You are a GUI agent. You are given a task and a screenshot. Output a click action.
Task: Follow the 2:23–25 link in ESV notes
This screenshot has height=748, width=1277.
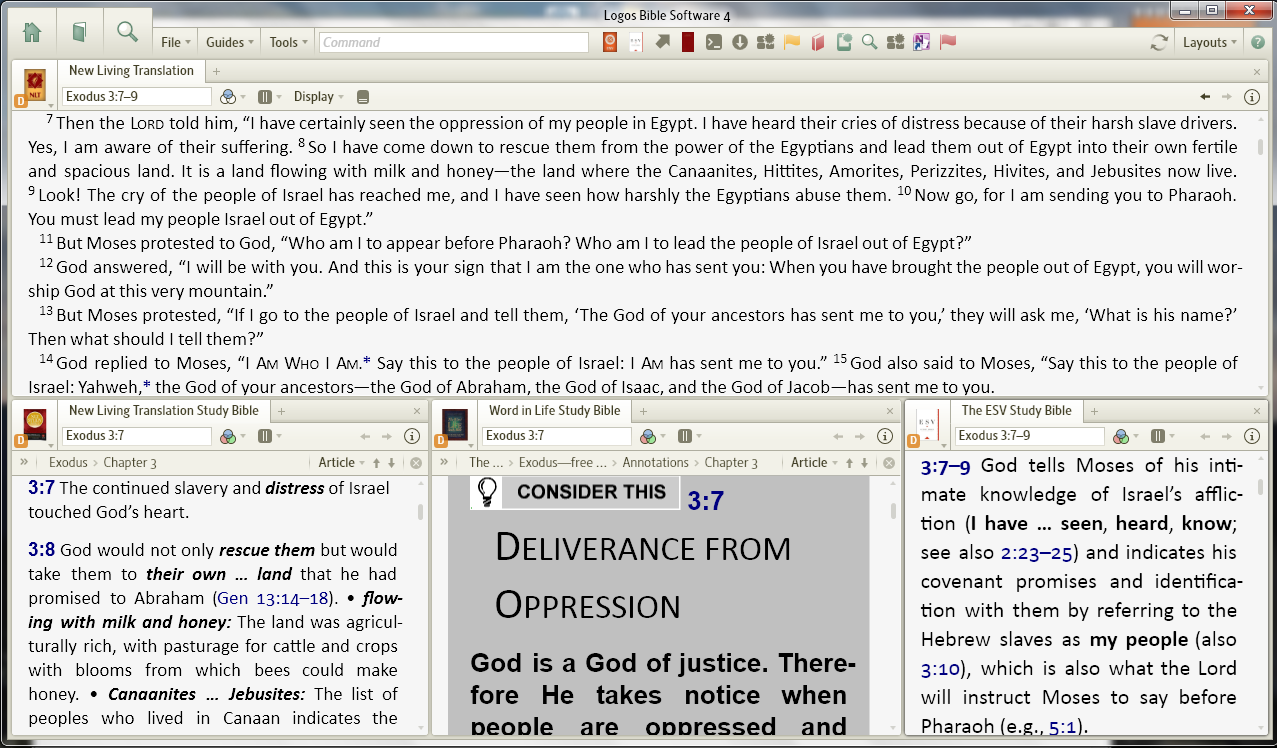tap(1042, 552)
